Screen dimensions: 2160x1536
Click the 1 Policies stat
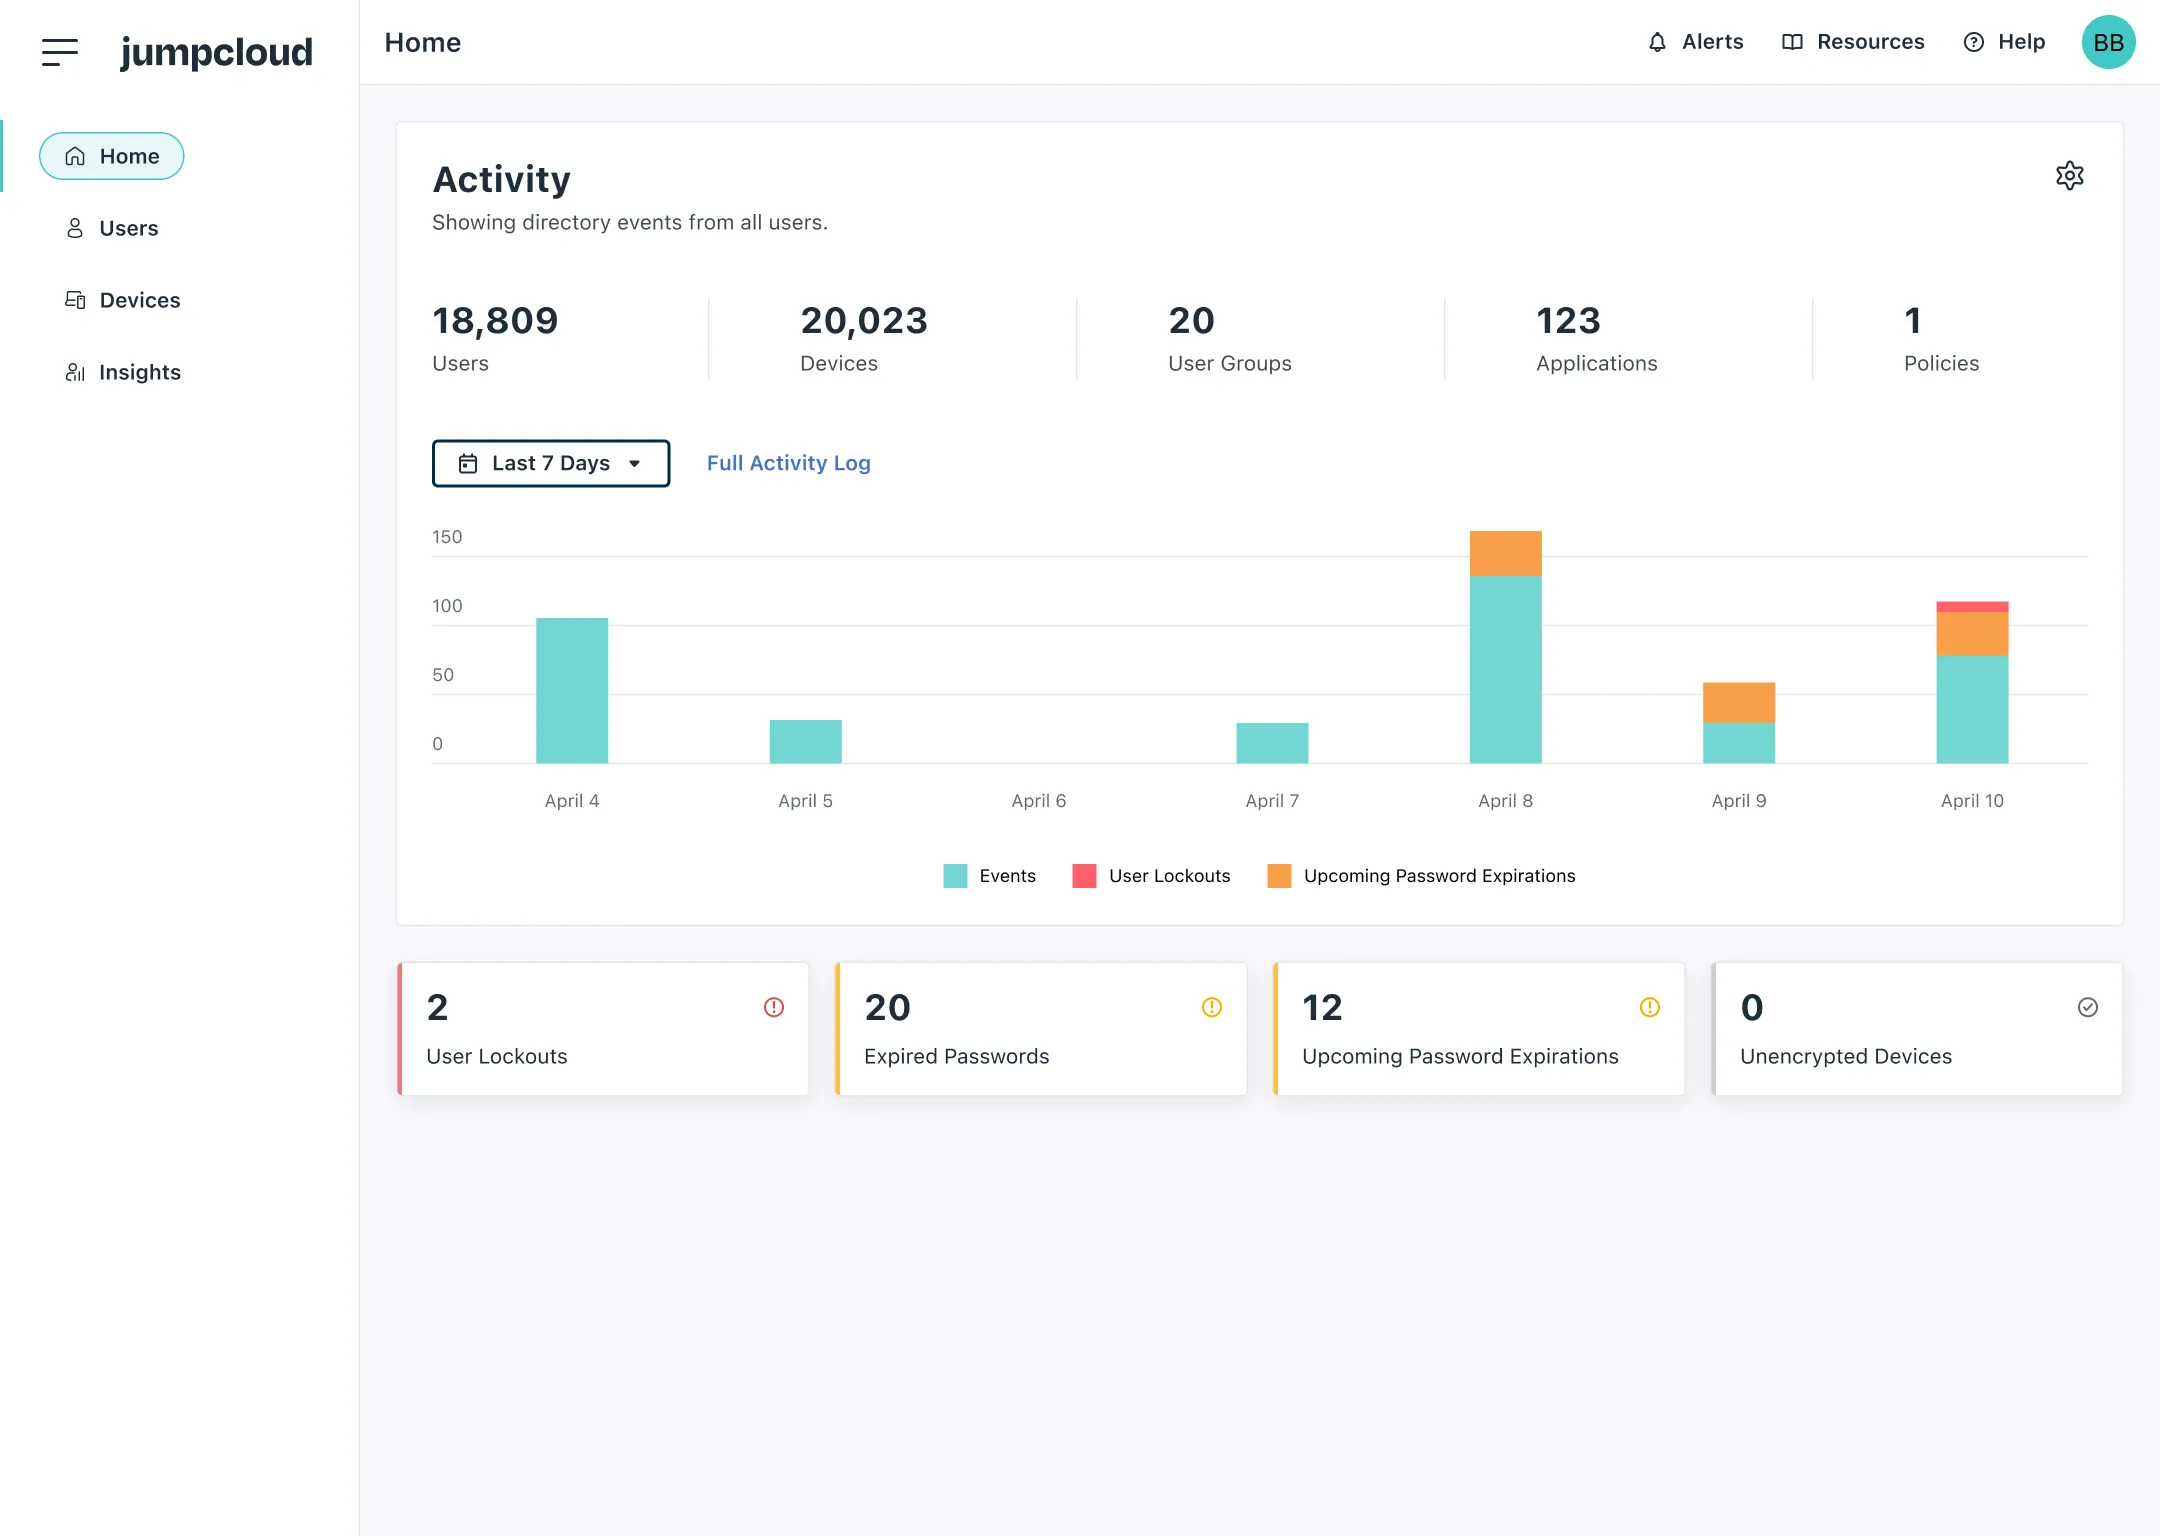pyautogui.click(x=1942, y=338)
